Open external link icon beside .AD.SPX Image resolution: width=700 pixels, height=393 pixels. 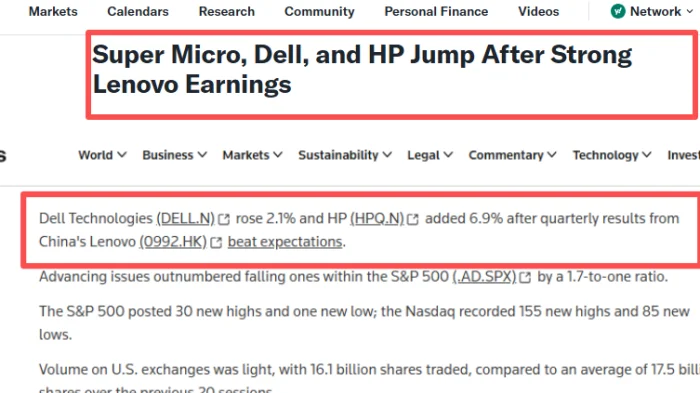[x=525, y=278]
